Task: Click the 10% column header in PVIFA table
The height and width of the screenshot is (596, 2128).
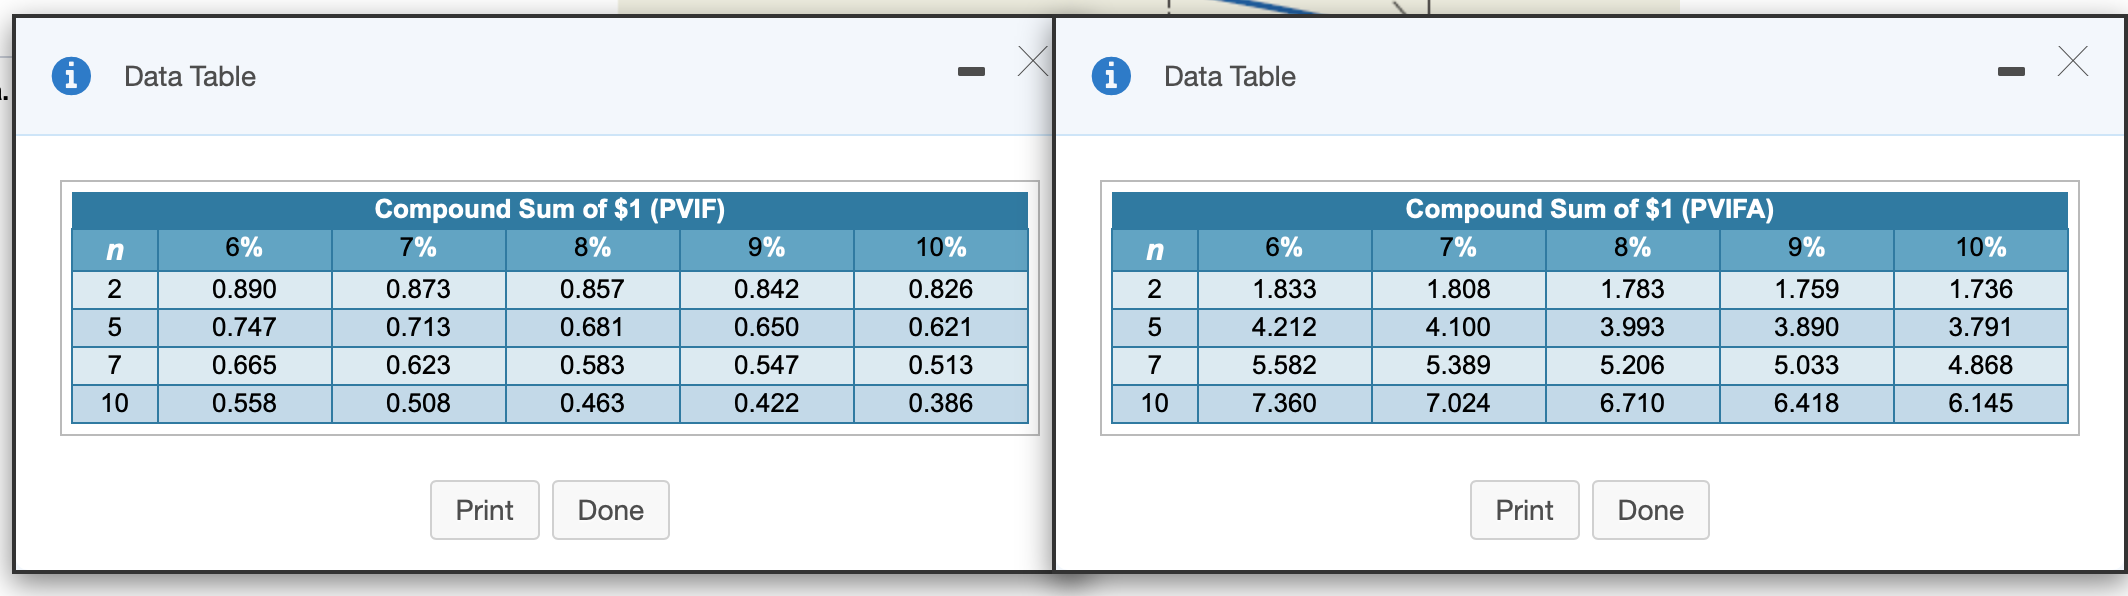Action: [1981, 249]
